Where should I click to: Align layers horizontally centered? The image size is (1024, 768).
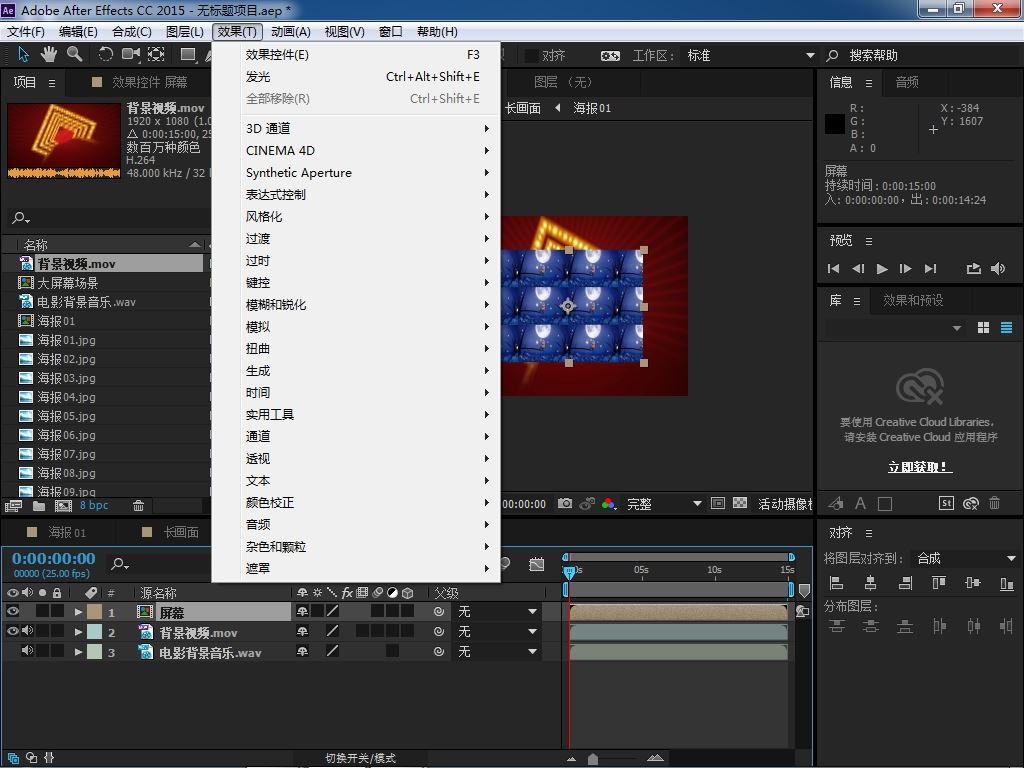pyautogui.click(x=871, y=583)
